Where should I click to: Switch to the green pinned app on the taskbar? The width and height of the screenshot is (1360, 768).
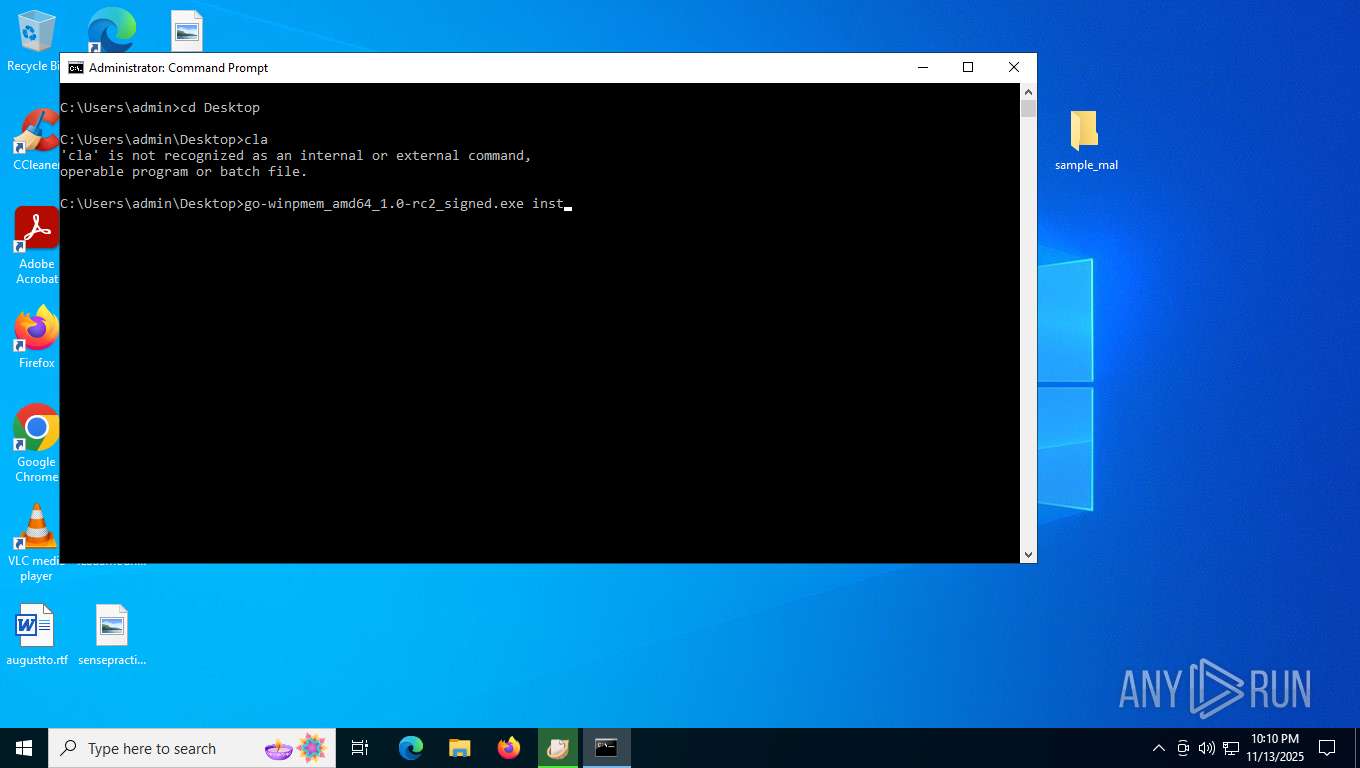(558, 748)
